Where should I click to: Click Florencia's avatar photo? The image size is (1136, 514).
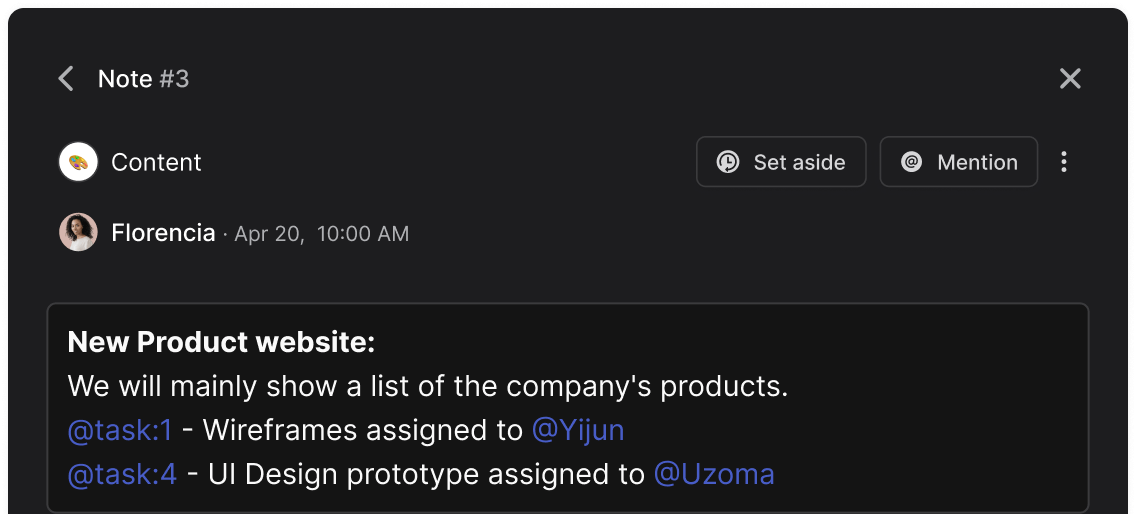pyautogui.click(x=78, y=233)
